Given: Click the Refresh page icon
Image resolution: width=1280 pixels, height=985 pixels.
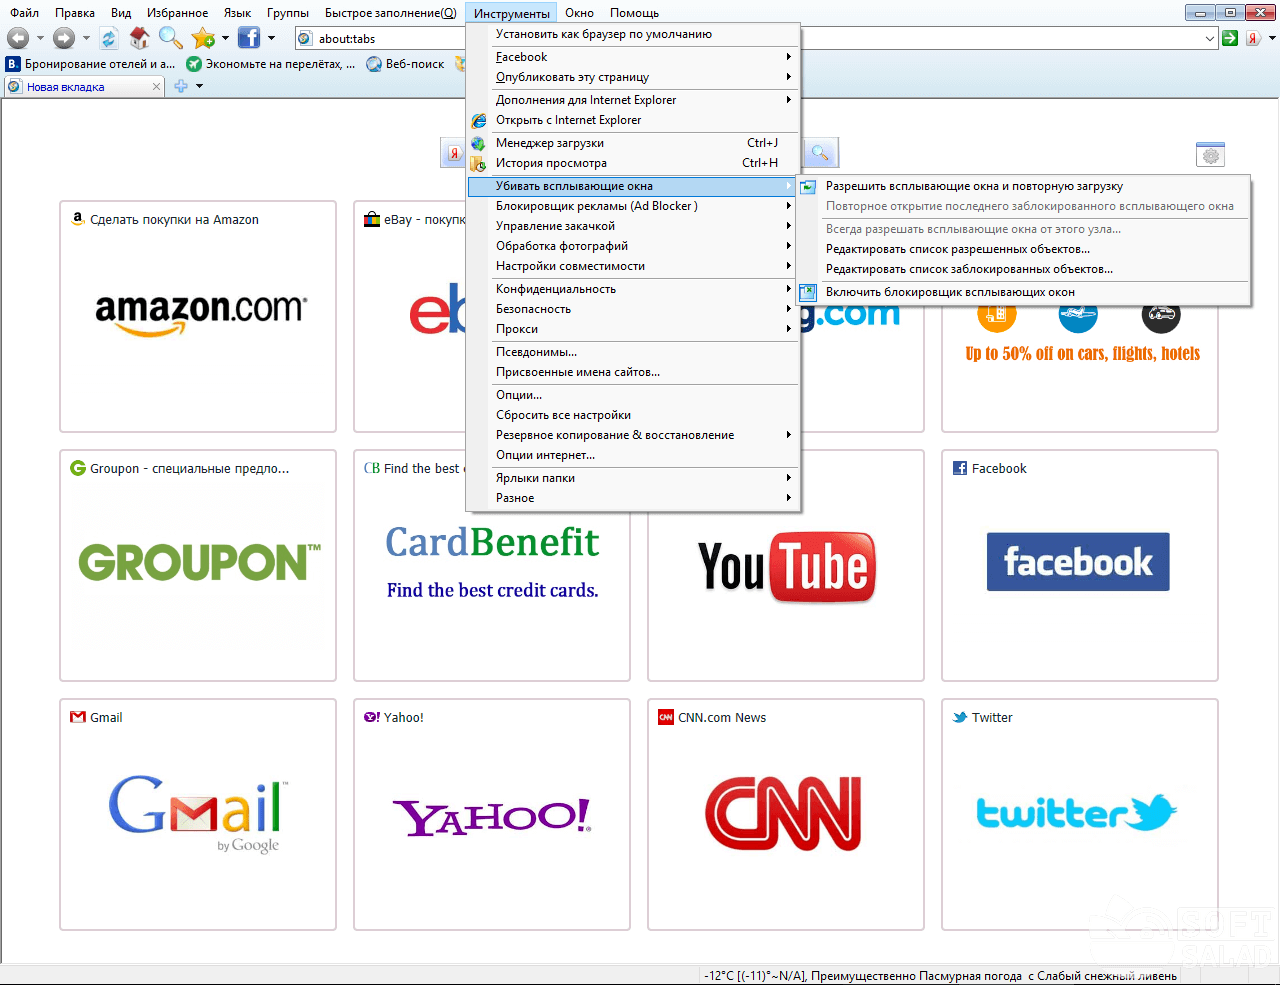Looking at the screenshot, I should pos(109,38).
